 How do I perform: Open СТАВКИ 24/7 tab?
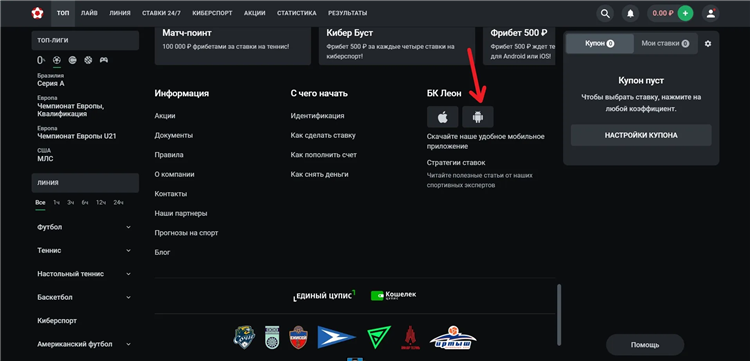pyautogui.click(x=161, y=13)
